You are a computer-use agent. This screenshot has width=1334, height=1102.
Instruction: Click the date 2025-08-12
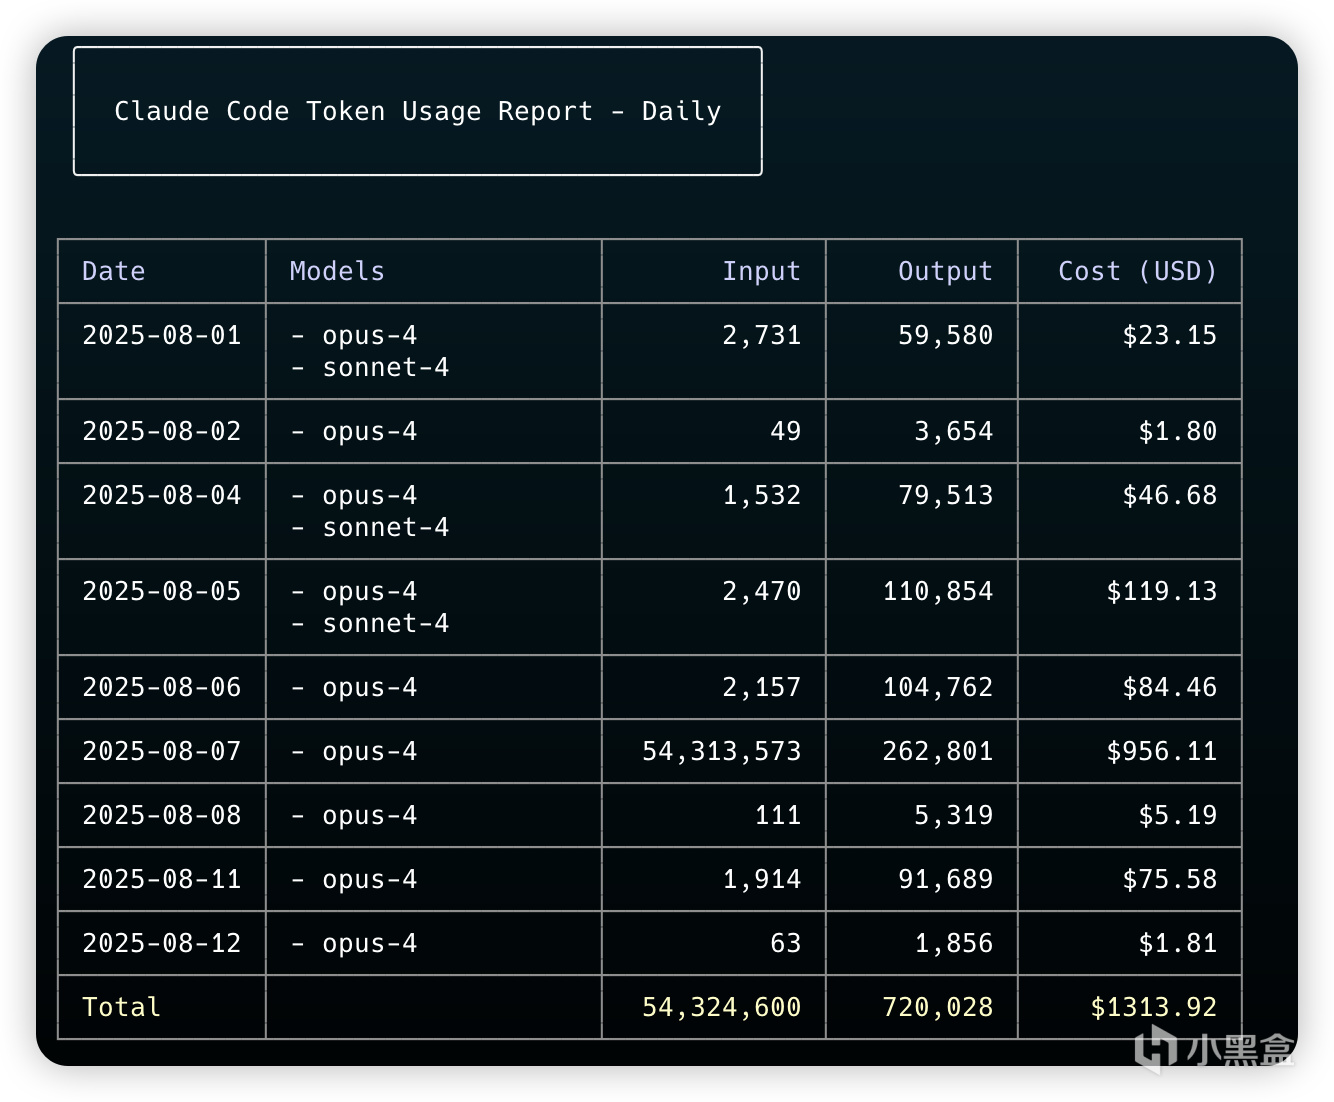pyautogui.click(x=162, y=943)
